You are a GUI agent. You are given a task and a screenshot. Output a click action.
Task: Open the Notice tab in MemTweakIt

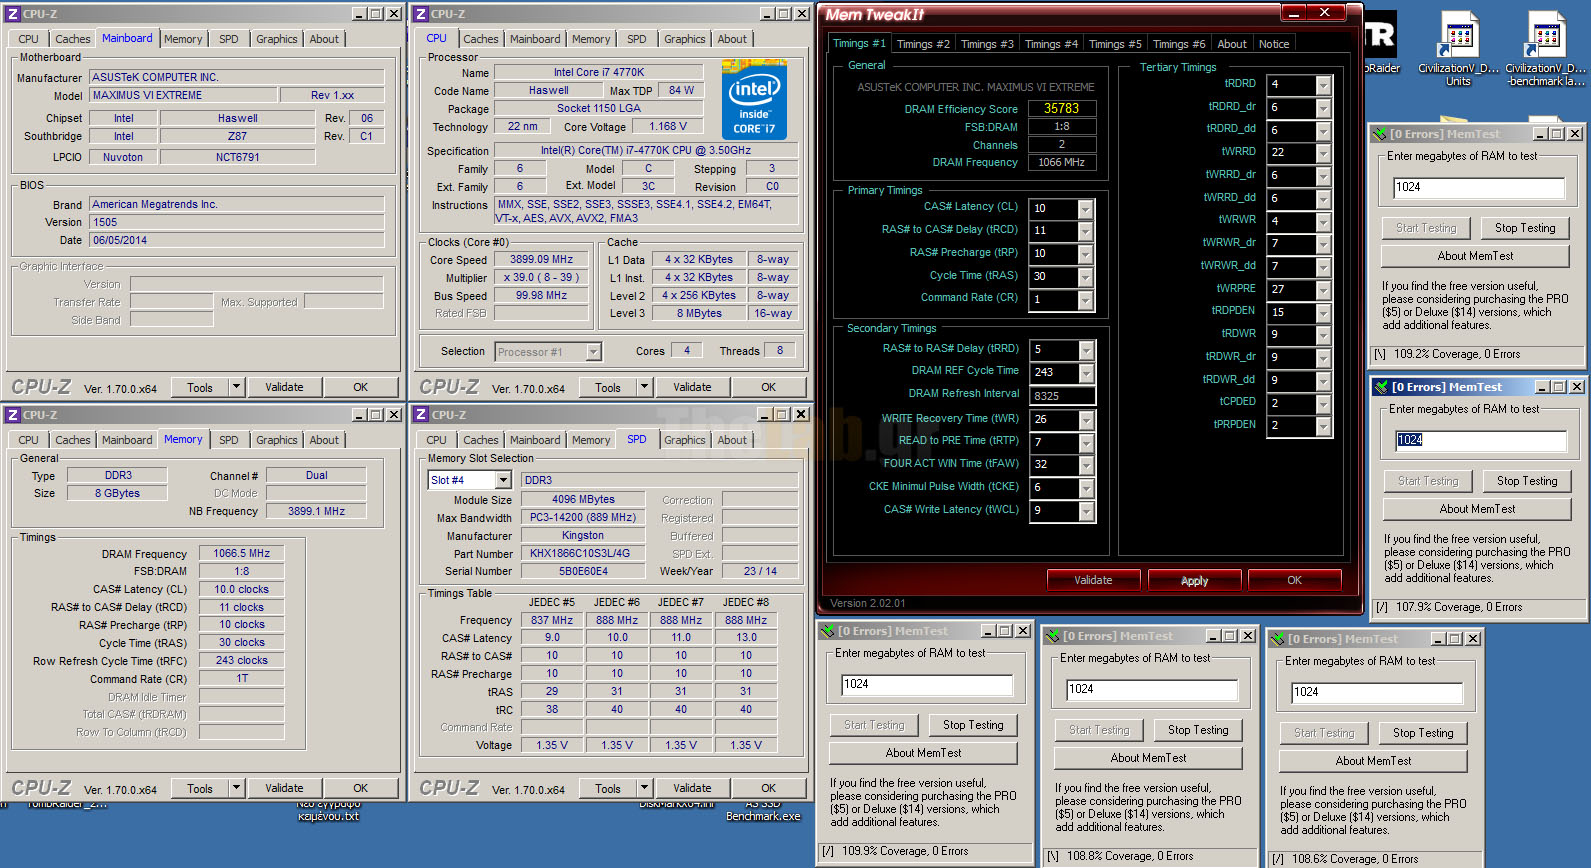[x=1274, y=44]
